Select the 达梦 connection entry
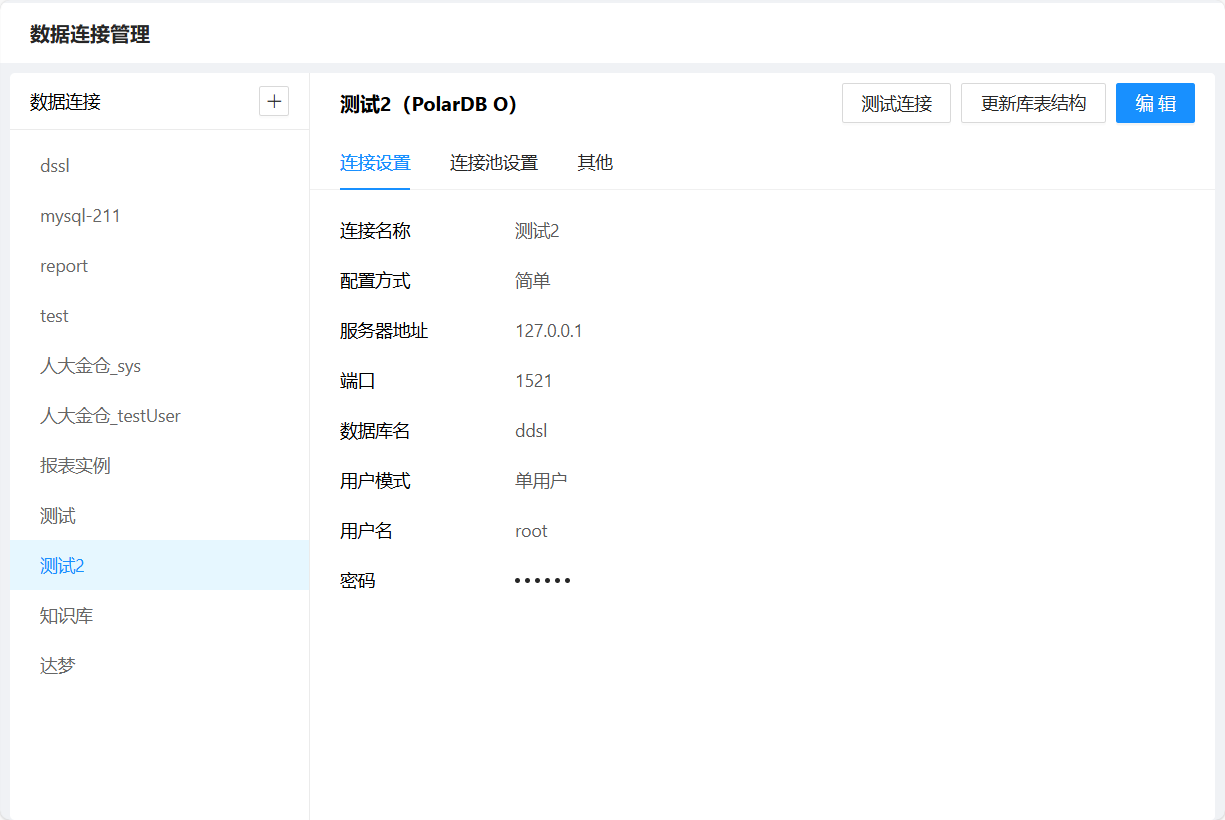Image resolution: width=1225 pixels, height=820 pixels. tap(58, 666)
